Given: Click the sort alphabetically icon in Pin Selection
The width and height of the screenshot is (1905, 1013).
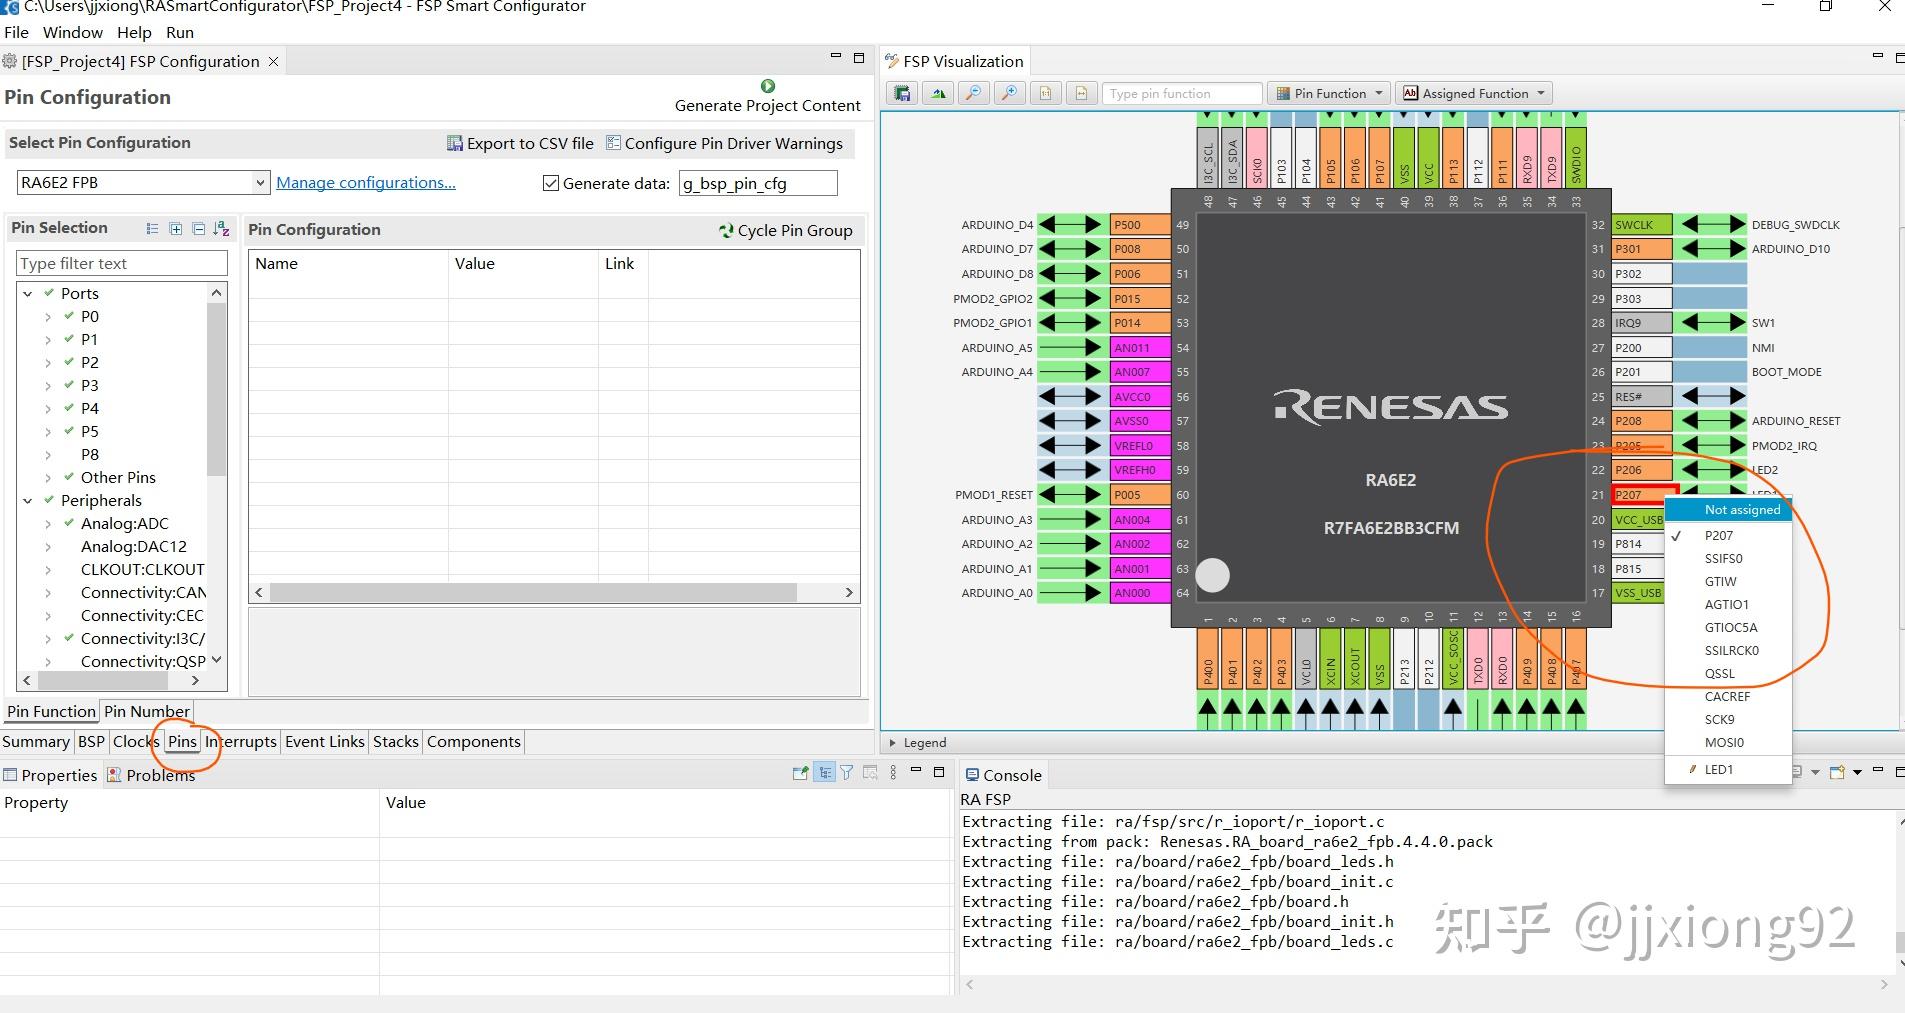Looking at the screenshot, I should [x=222, y=229].
